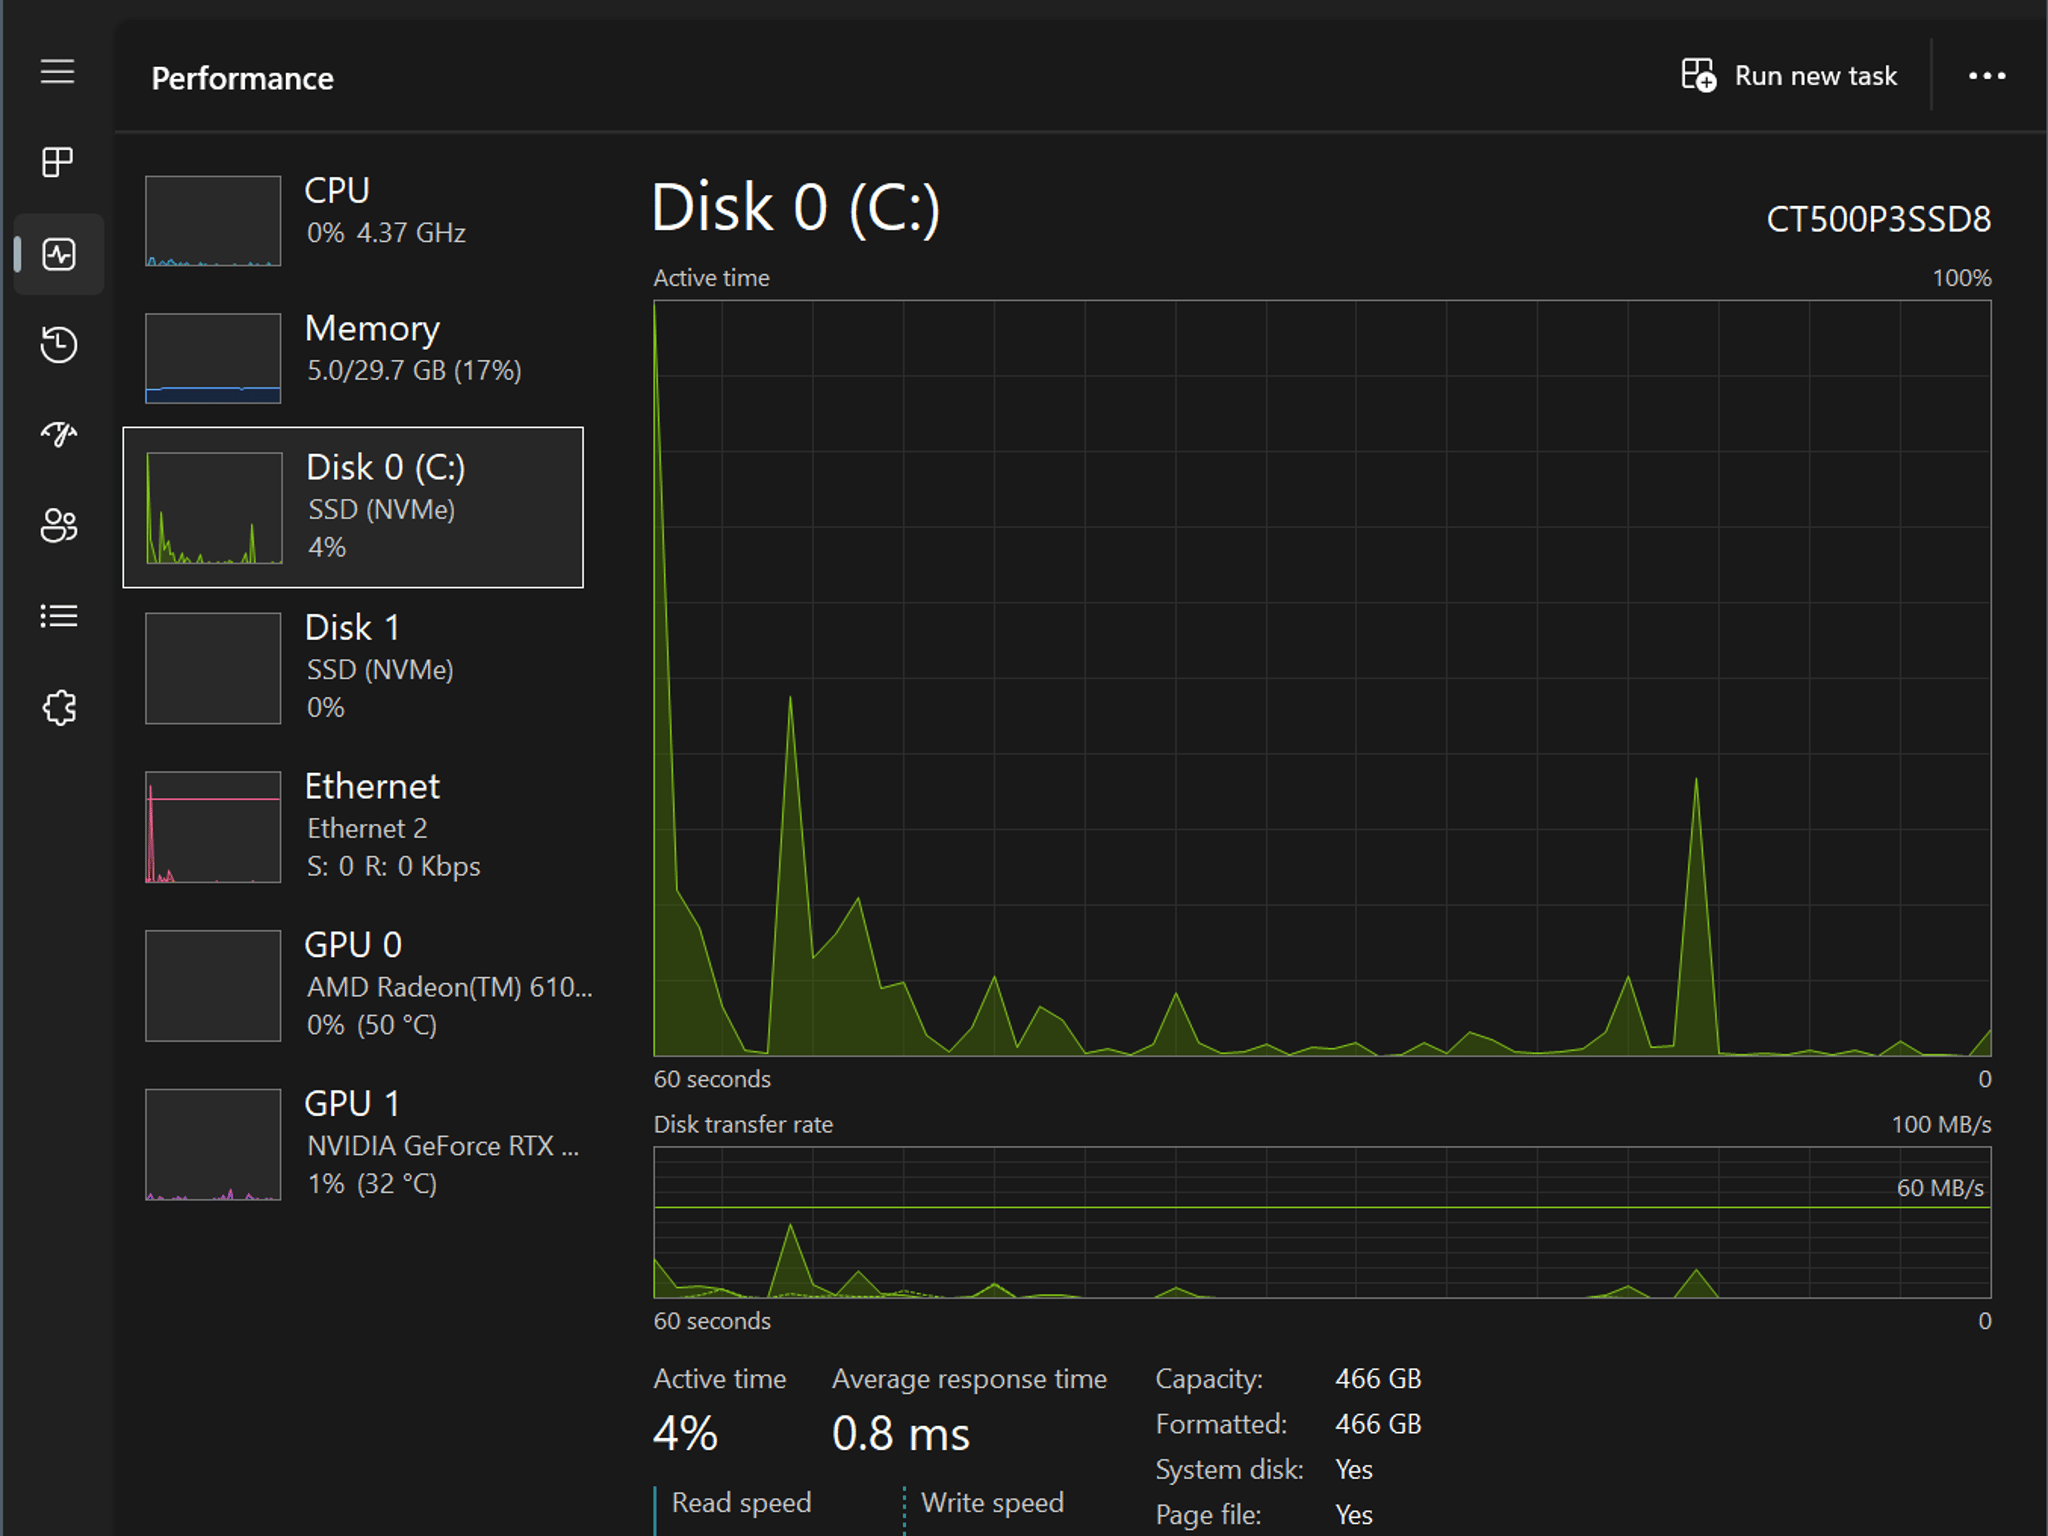Select the Disk 1 performance item
Viewport: 2048px width, 1536px height.
[353, 667]
